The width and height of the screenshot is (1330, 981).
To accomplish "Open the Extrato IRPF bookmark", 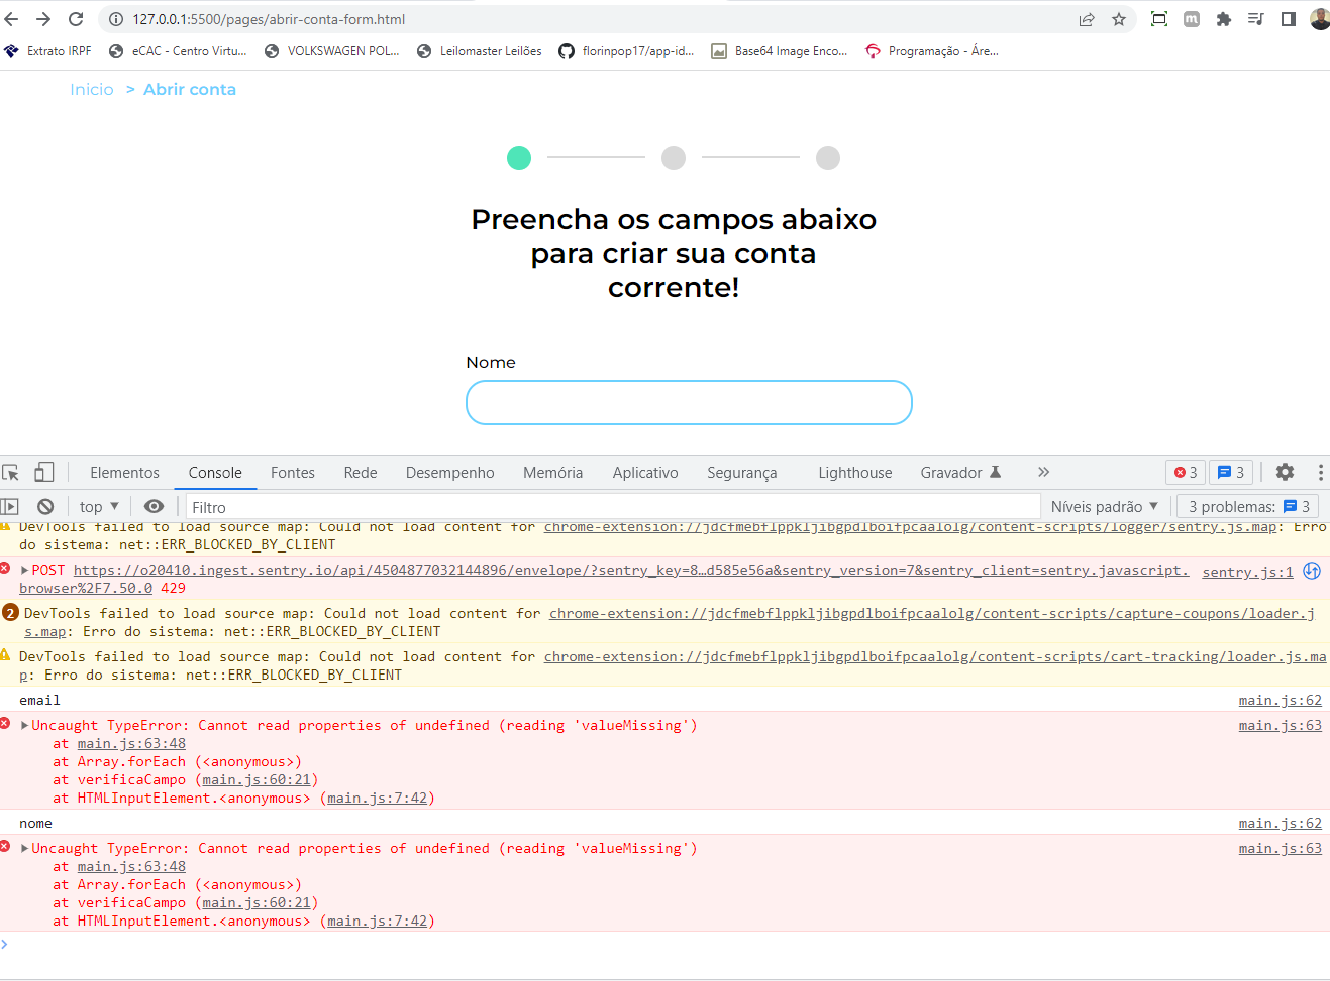I will 48,51.
